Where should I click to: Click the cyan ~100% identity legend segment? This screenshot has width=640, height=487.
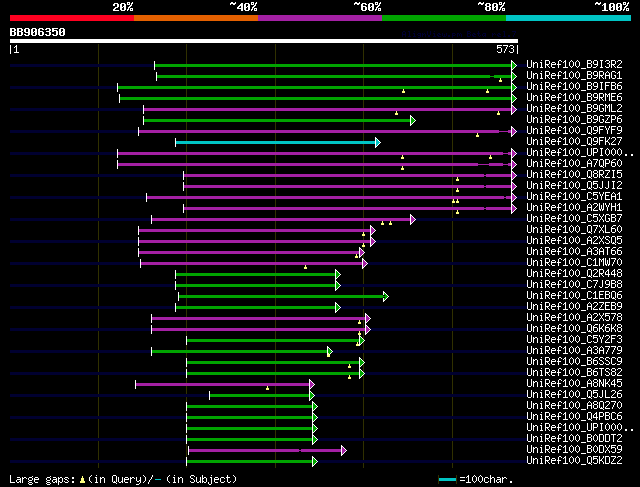pyautogui.click(x=569, y=18)
